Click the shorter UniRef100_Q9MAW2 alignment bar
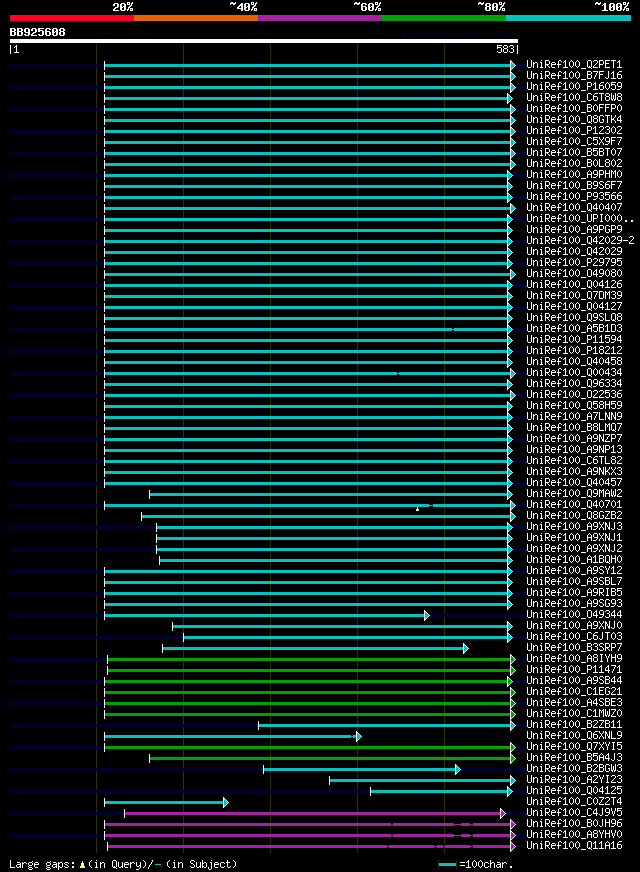 click(331, 494)
